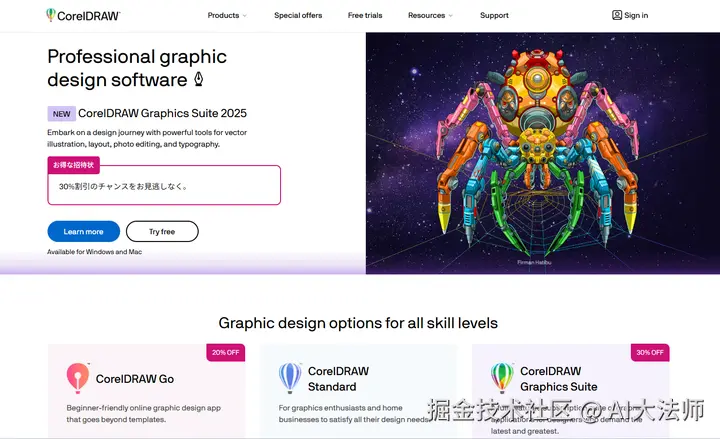Click the 'Professional graphic design software' headline
The width and height of the screenshot is (720, 439).
point(137,68)
